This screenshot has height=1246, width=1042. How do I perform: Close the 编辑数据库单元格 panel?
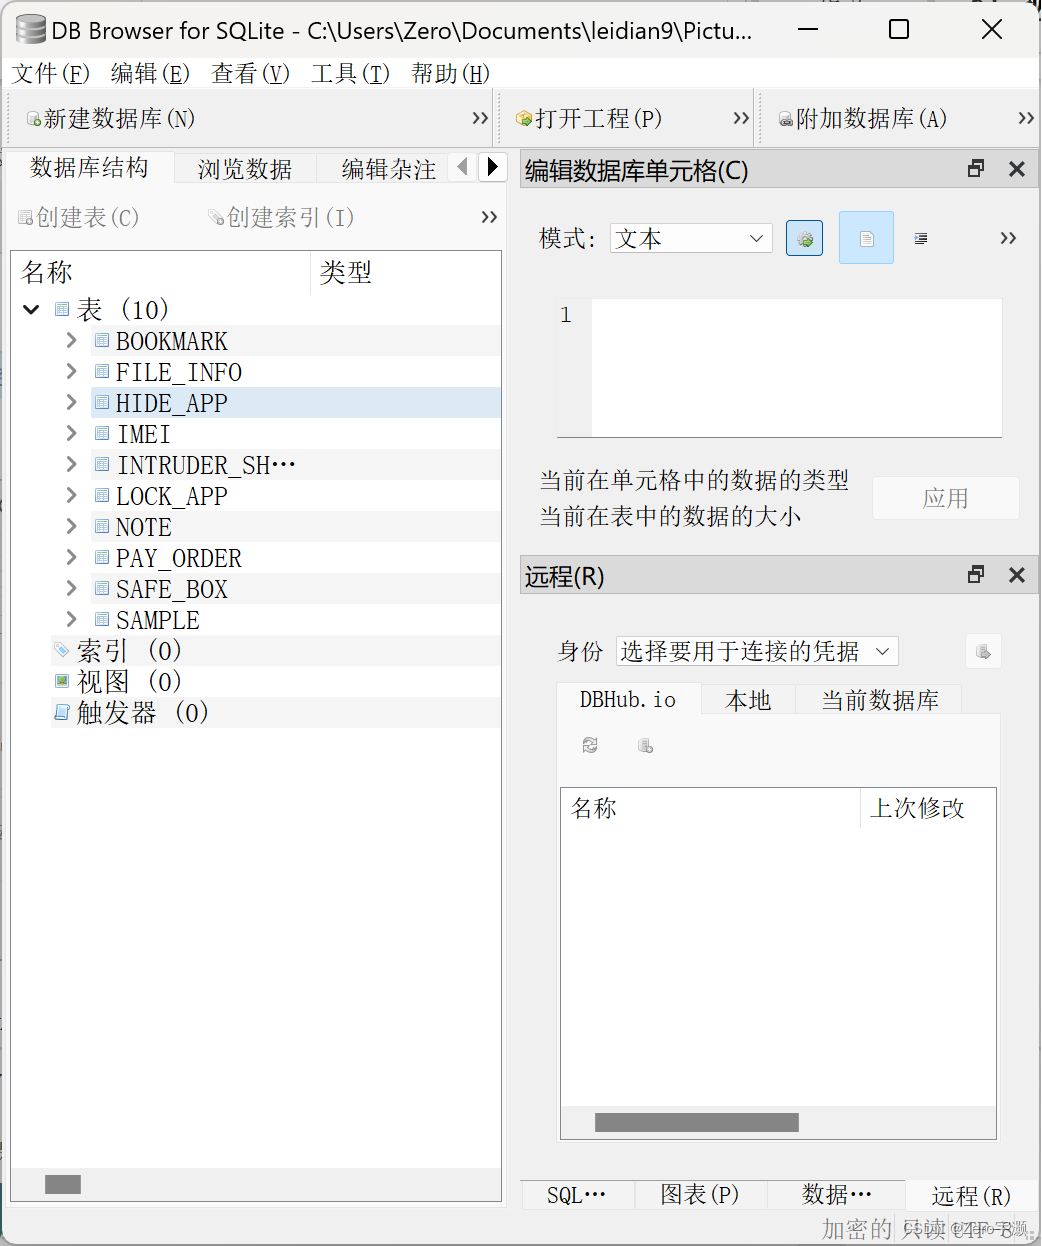pyautogui.click(x=1017, y=169)
